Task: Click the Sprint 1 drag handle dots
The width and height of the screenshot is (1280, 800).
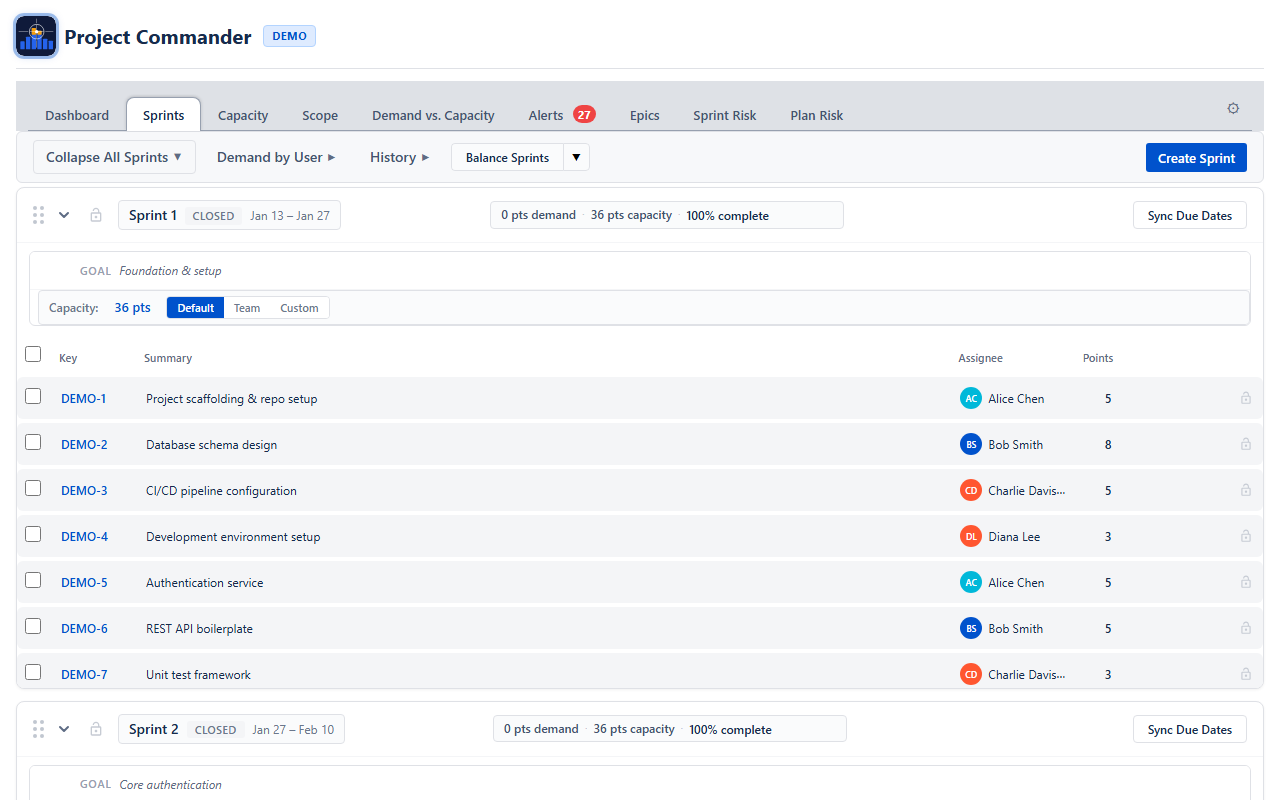Action: 38,214
